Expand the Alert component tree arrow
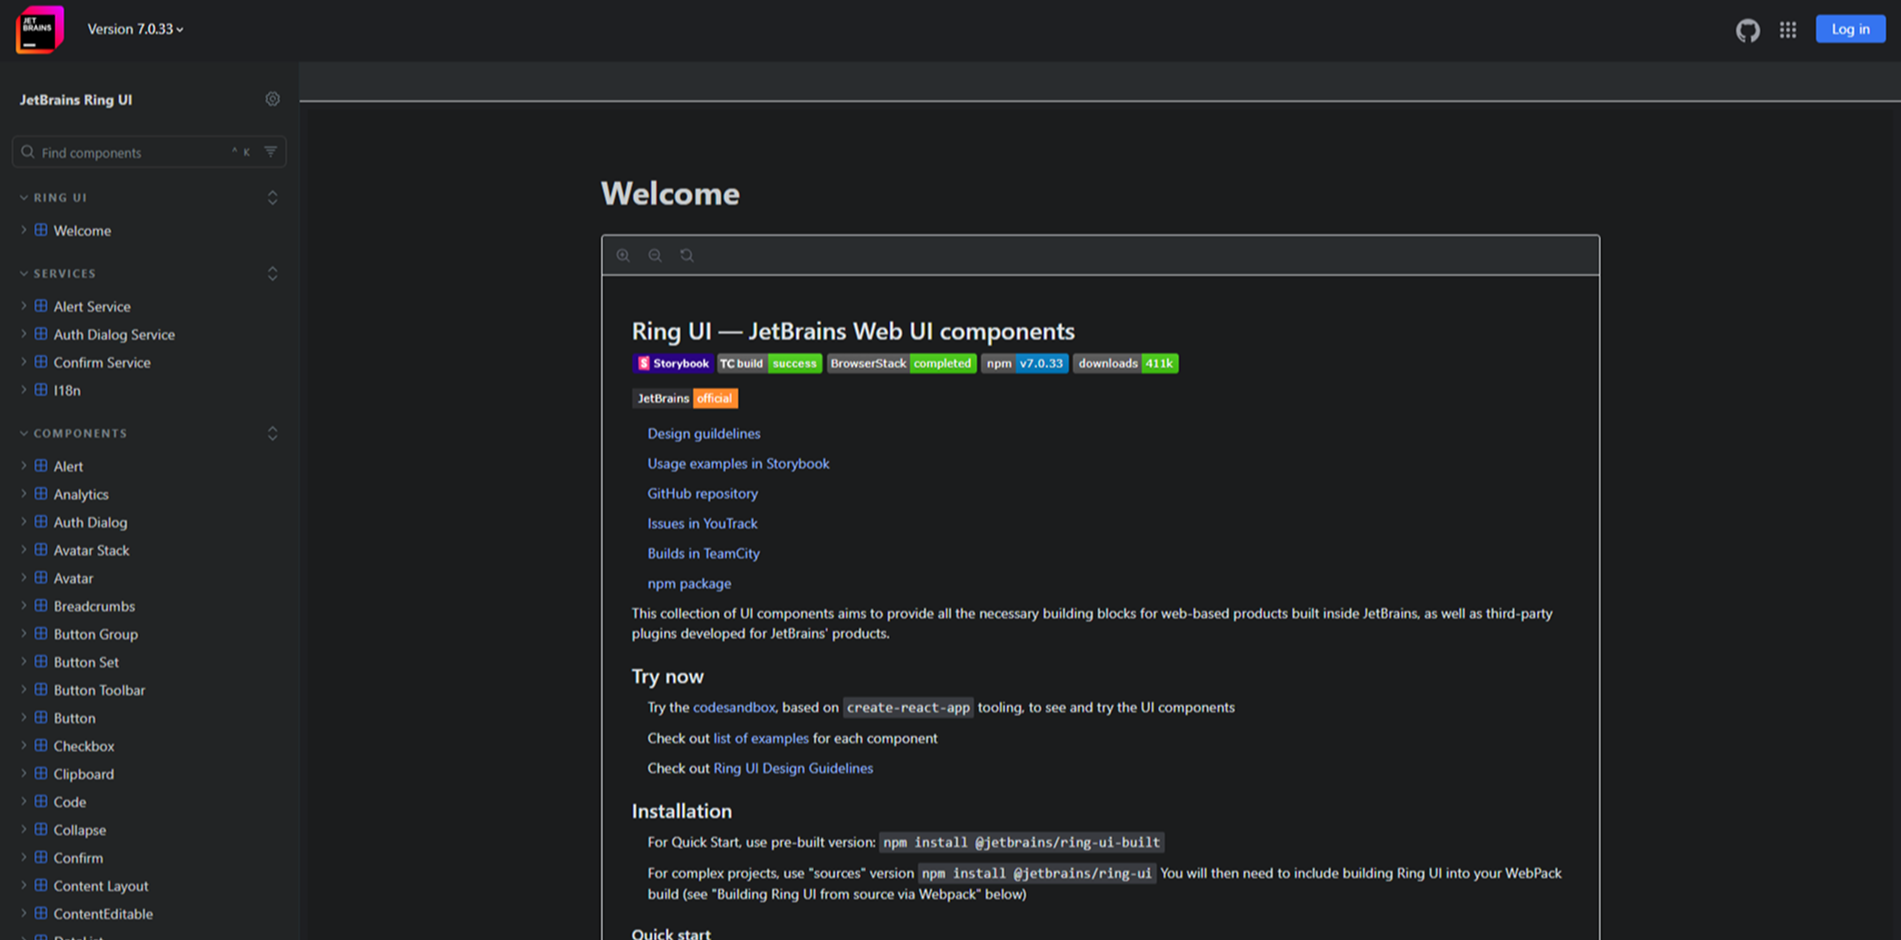The image size is (1901, 940). [24, 466]
